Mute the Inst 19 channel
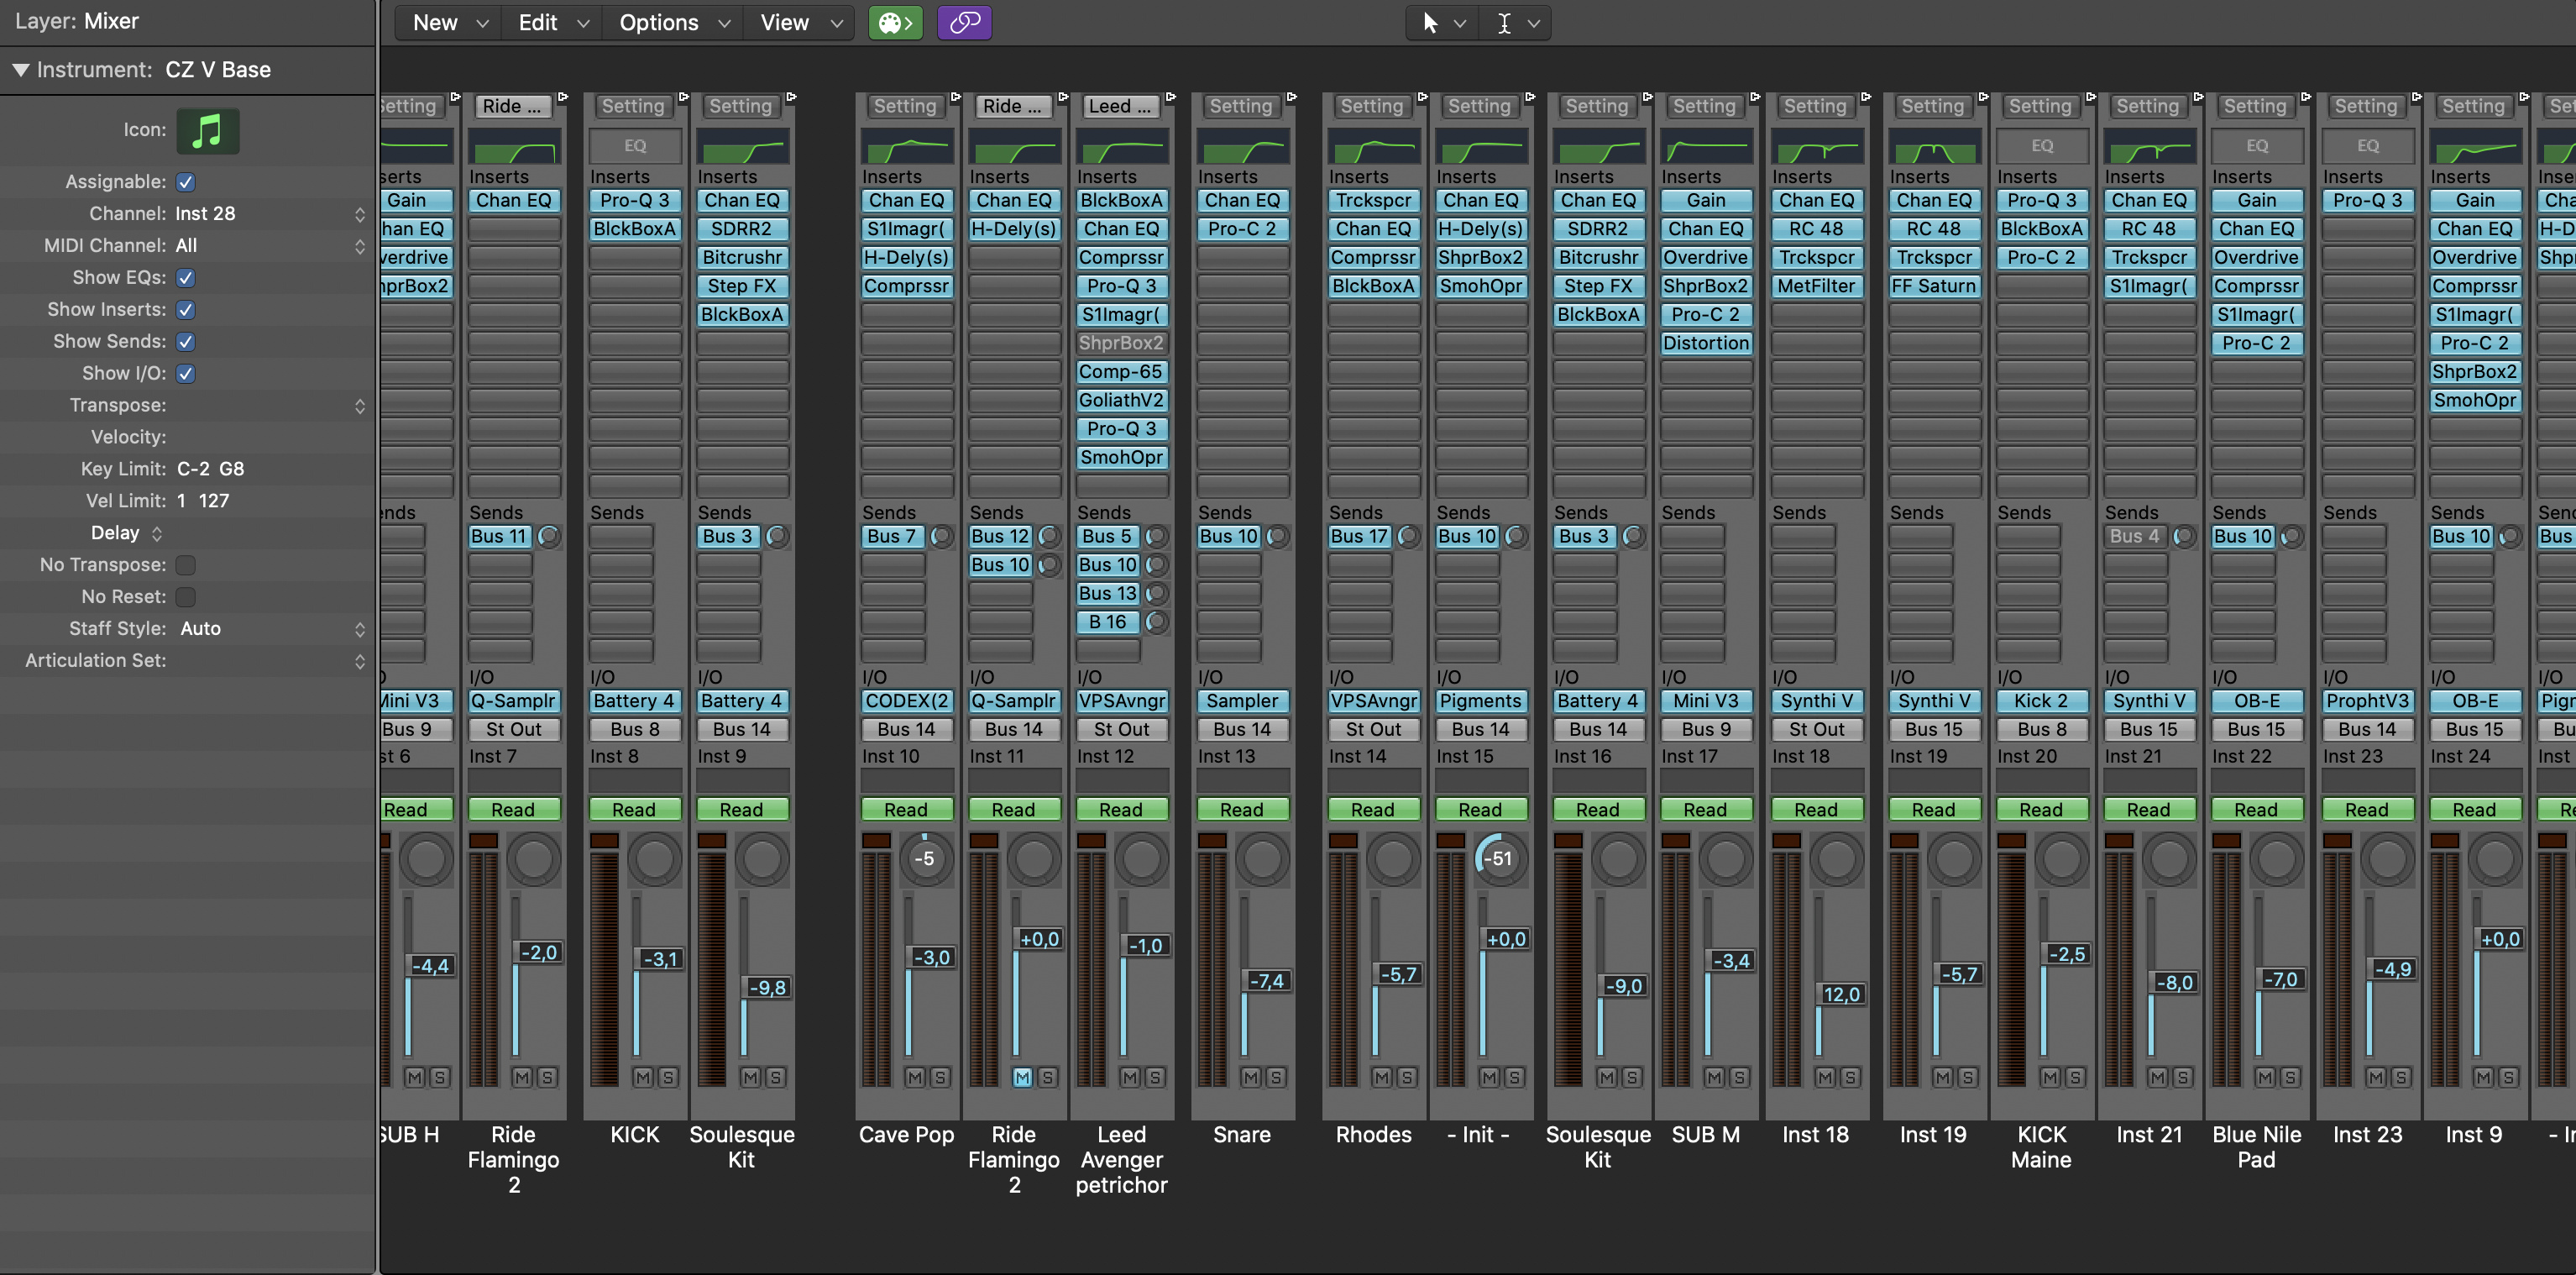The image size is (2576, 1275). click(1942, 1077)
